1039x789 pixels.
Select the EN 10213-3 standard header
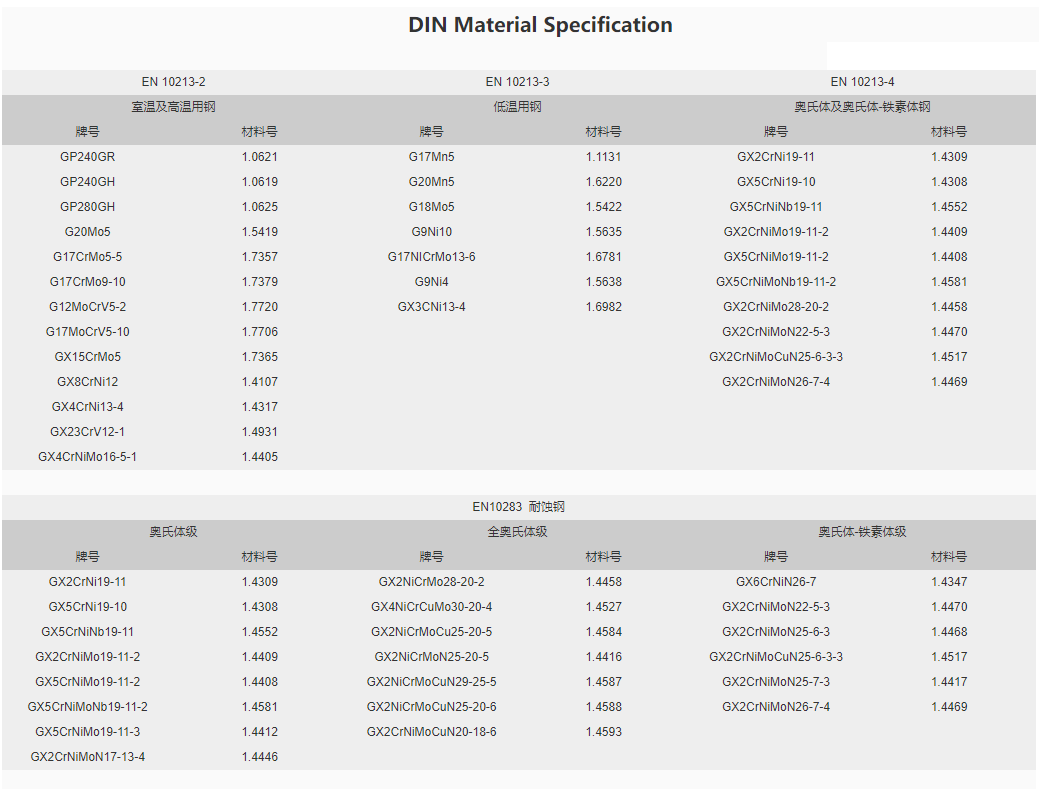click(x=517, y=82)
